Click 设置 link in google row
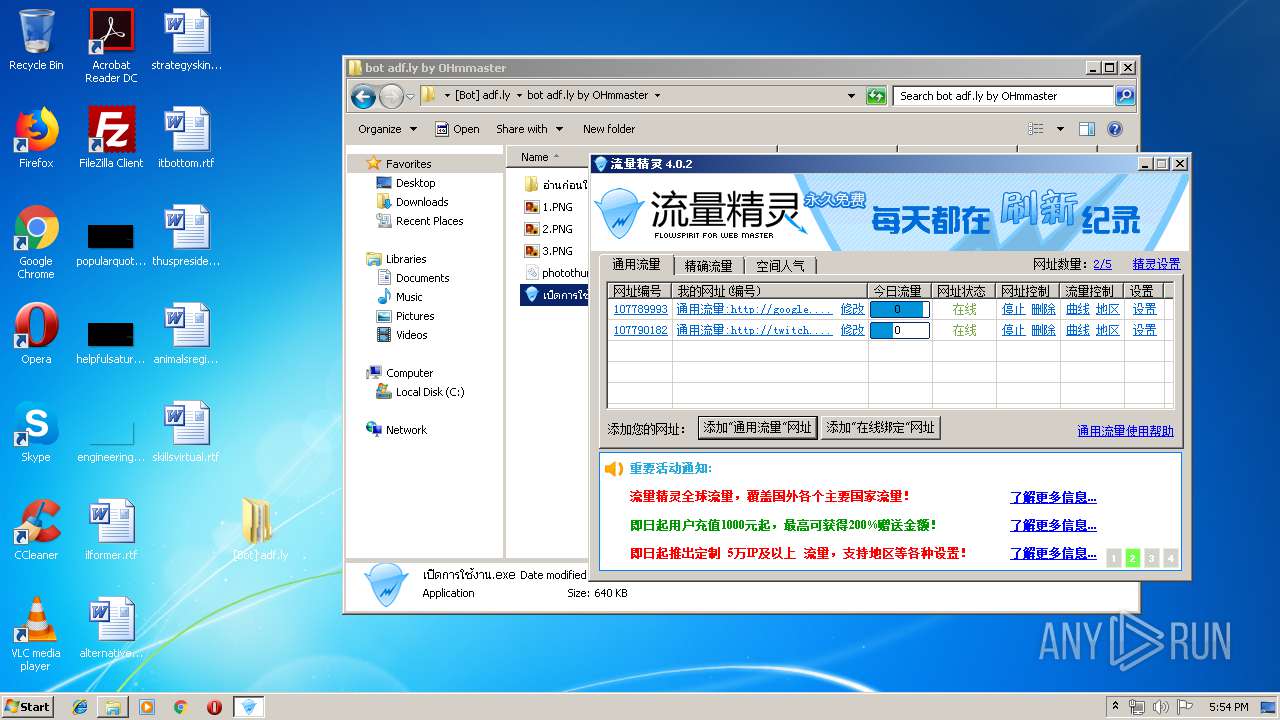 1144,310
